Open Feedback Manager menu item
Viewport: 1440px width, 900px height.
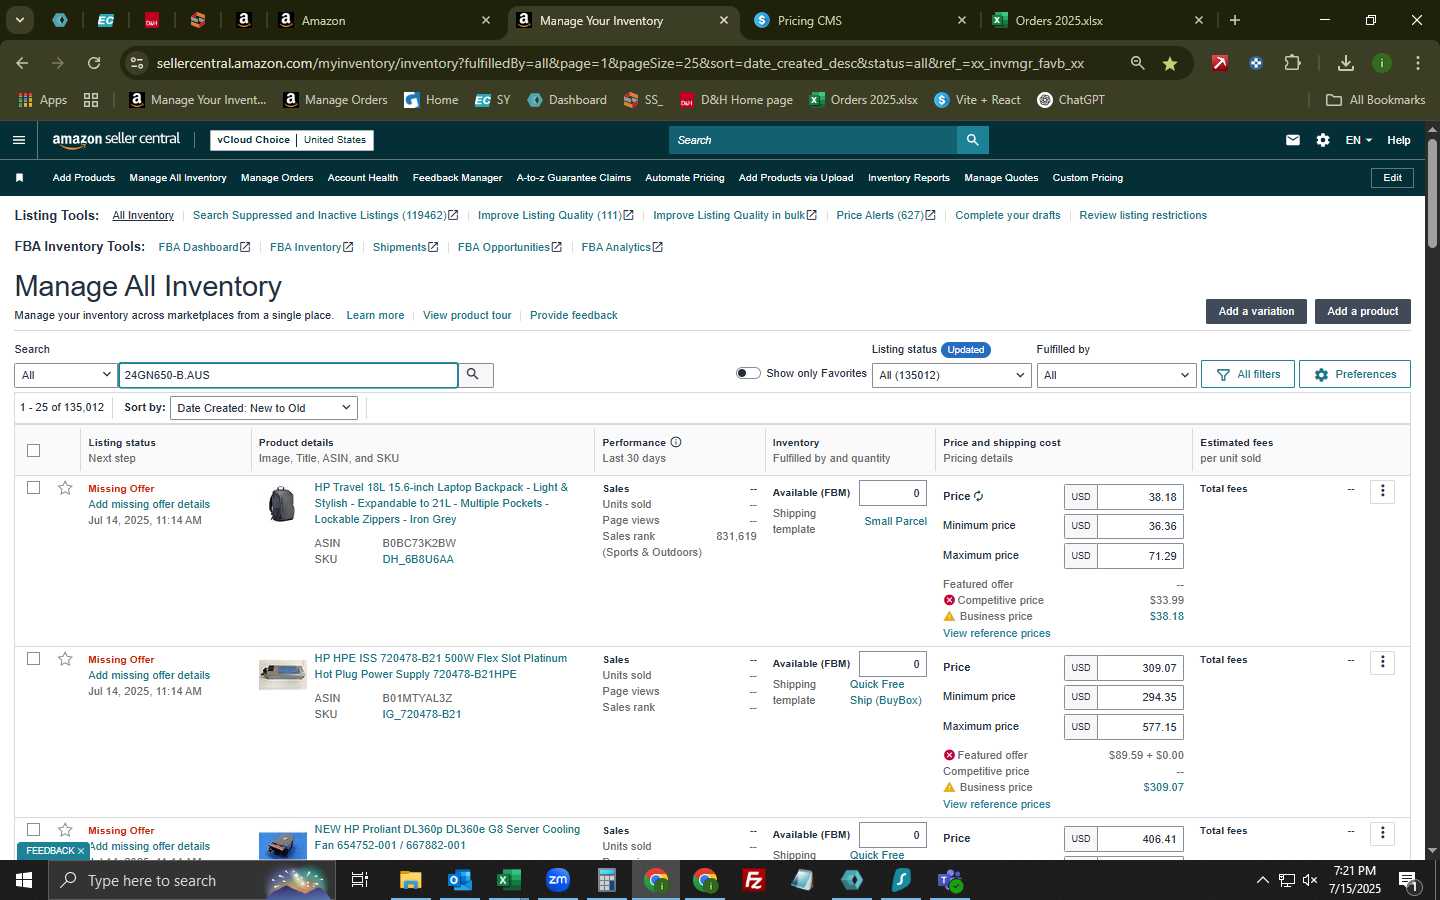[457, 178]
